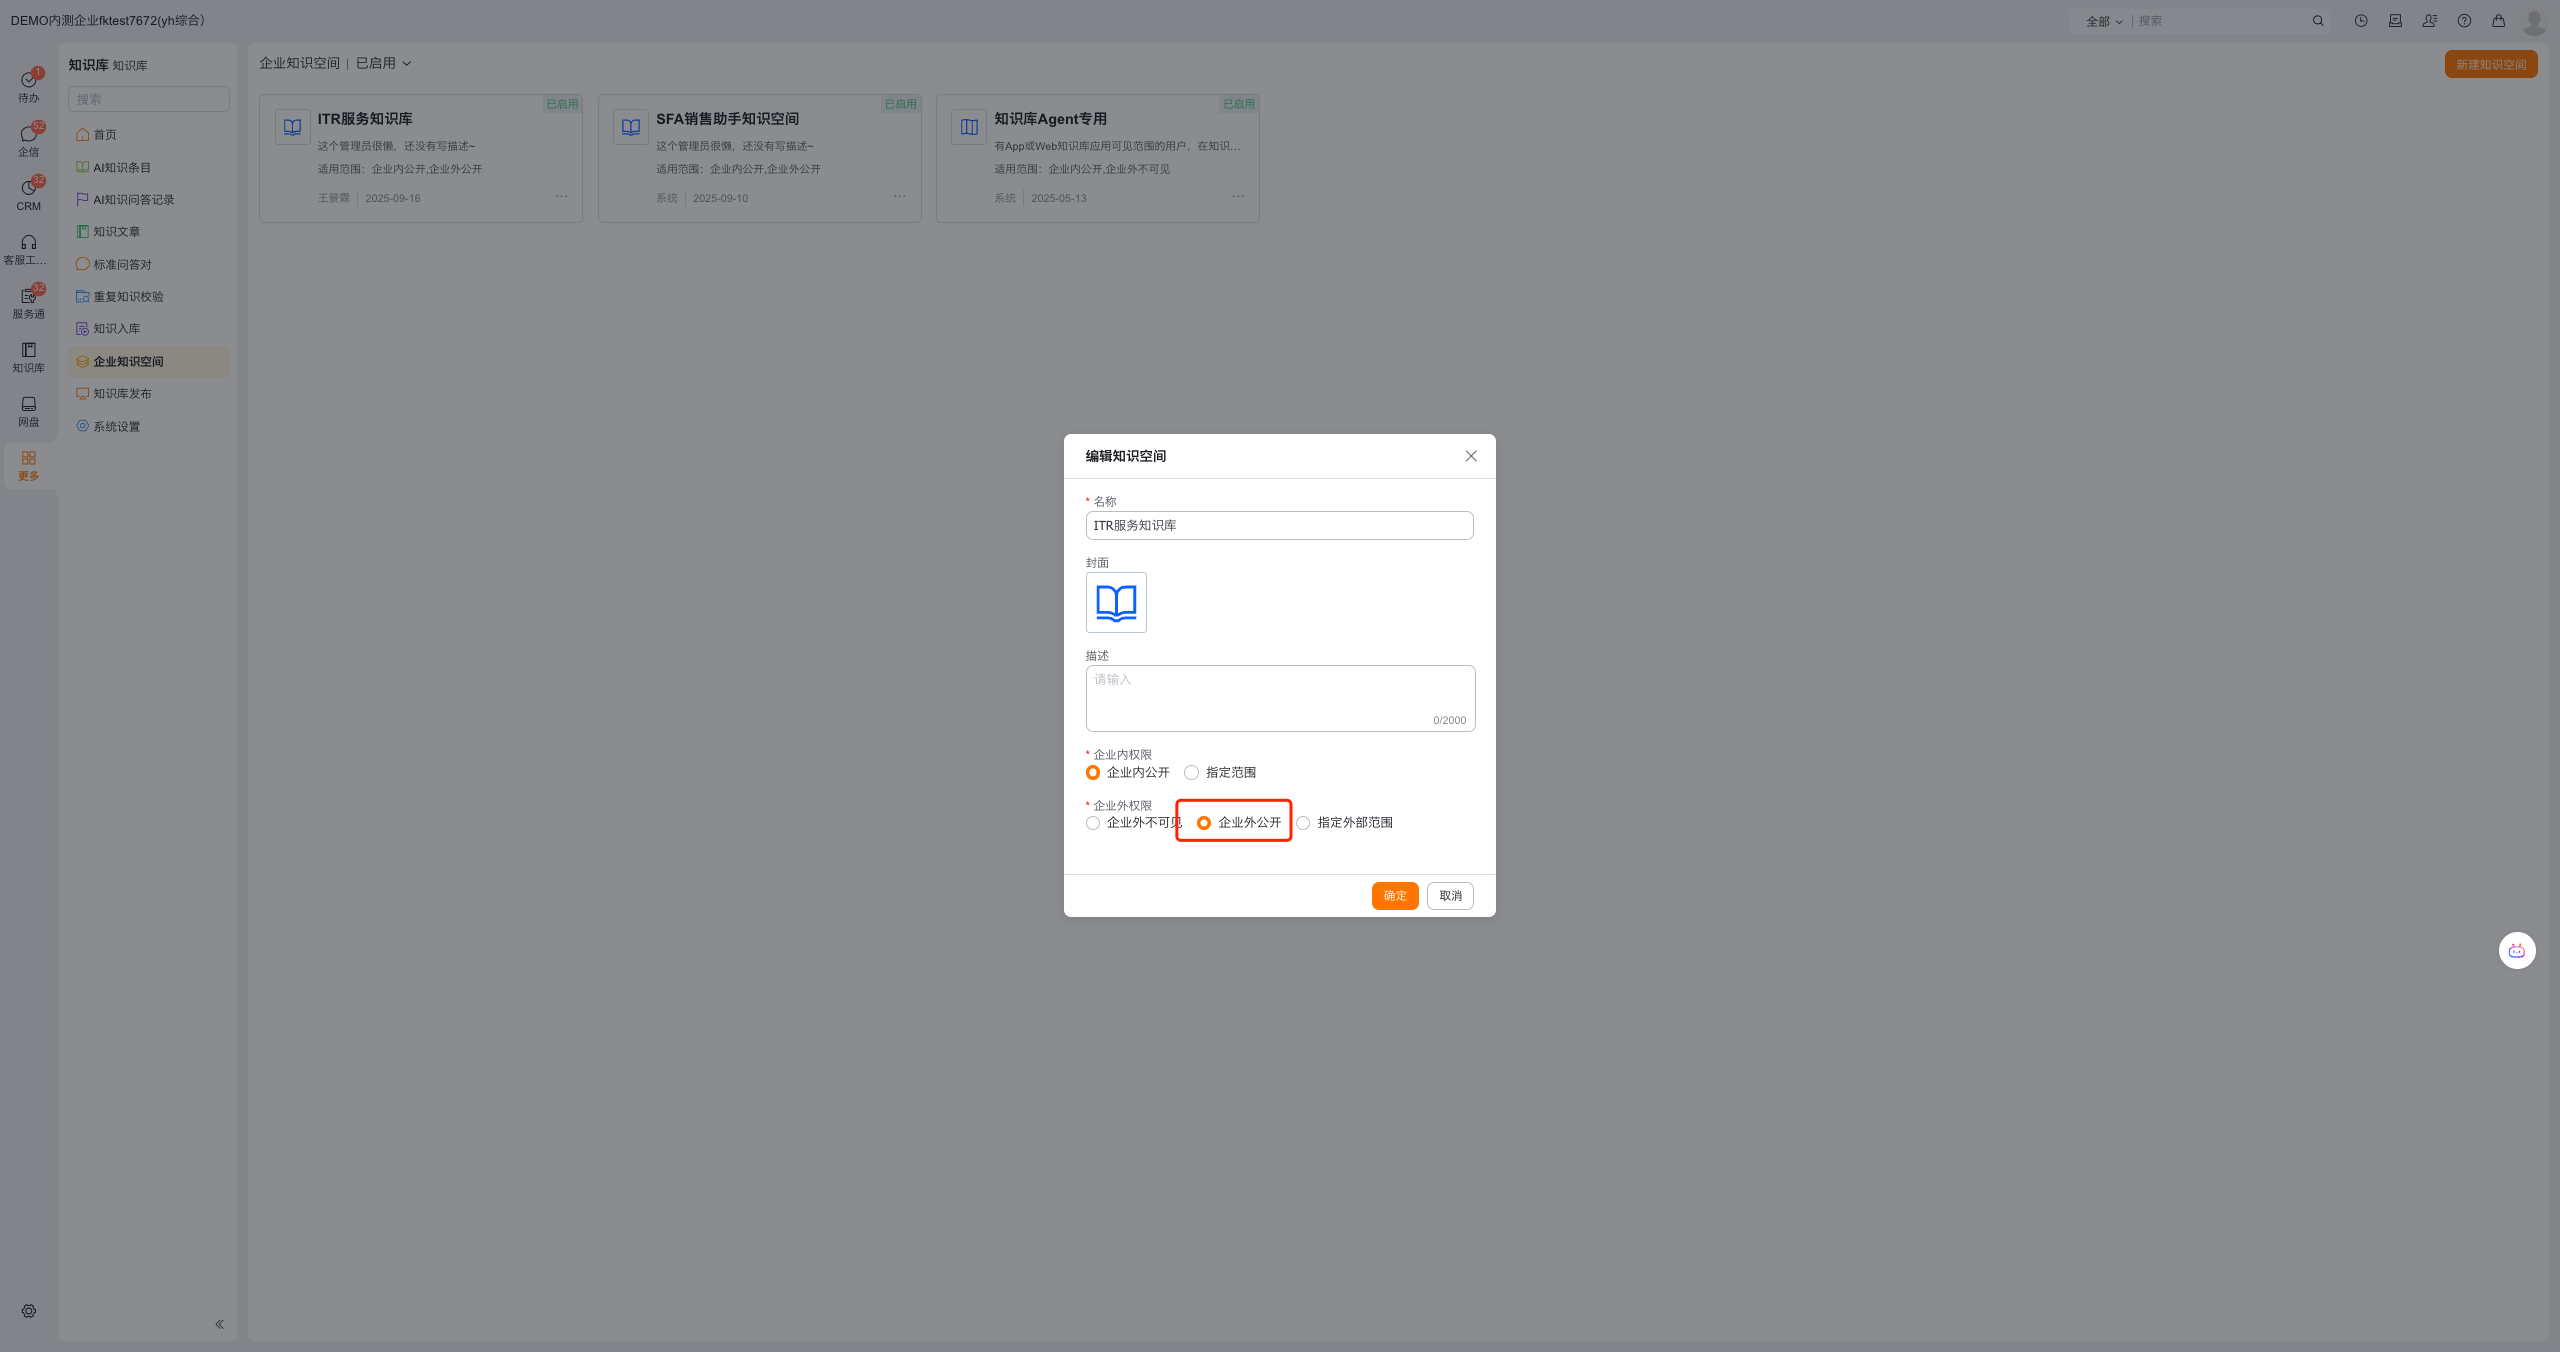
Task: Click into the 描述 text area
Action: [x=1279, y=697]
